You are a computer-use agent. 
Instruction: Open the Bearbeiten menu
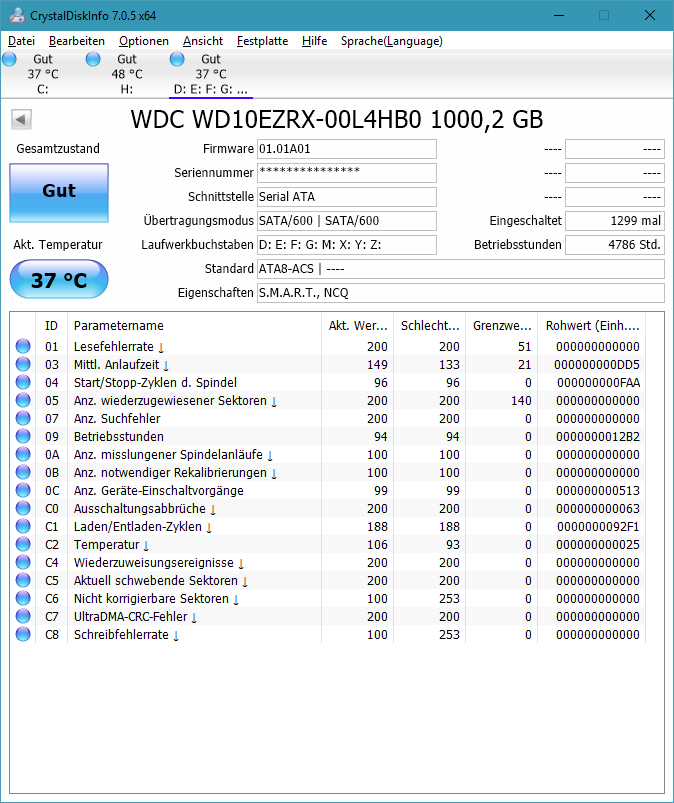tap(77, 41)
